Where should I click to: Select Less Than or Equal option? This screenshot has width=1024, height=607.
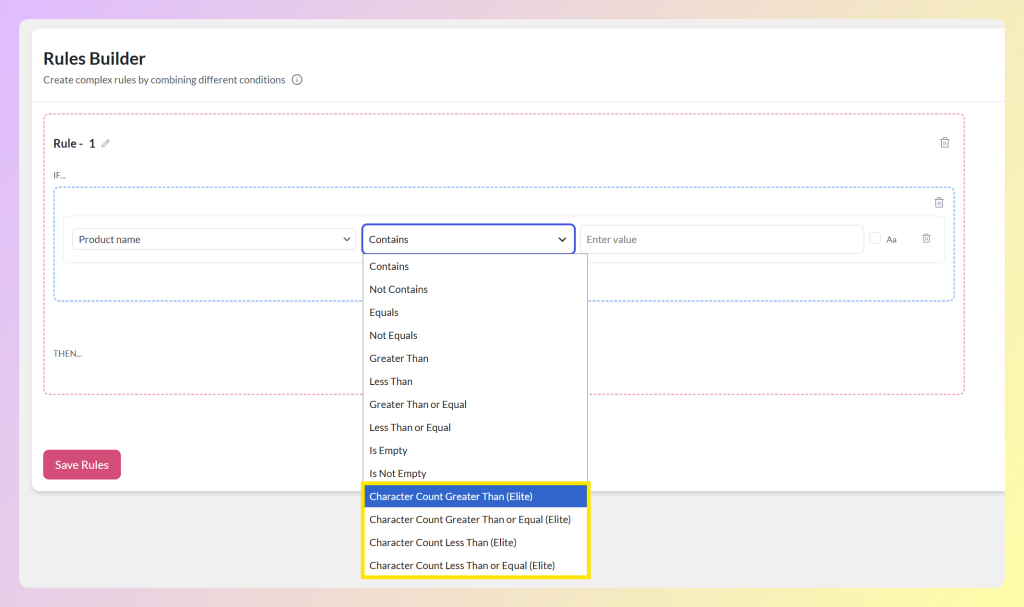pyautogui.click(x=475, y=427)
